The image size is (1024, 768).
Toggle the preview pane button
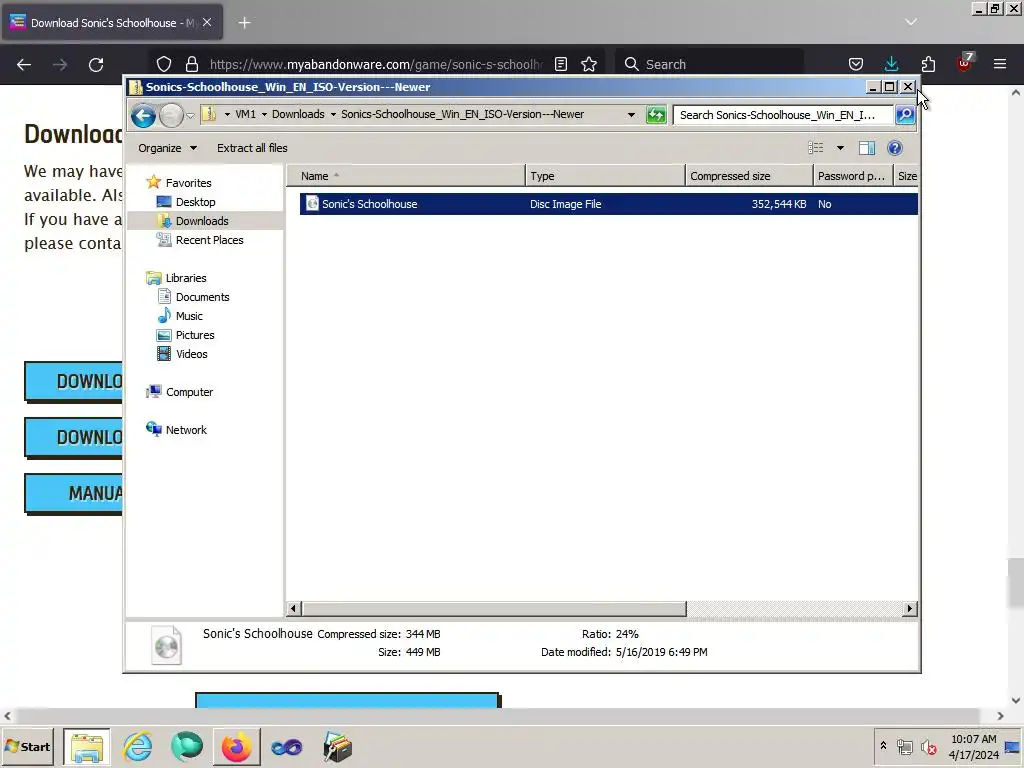tap(867, 148)
